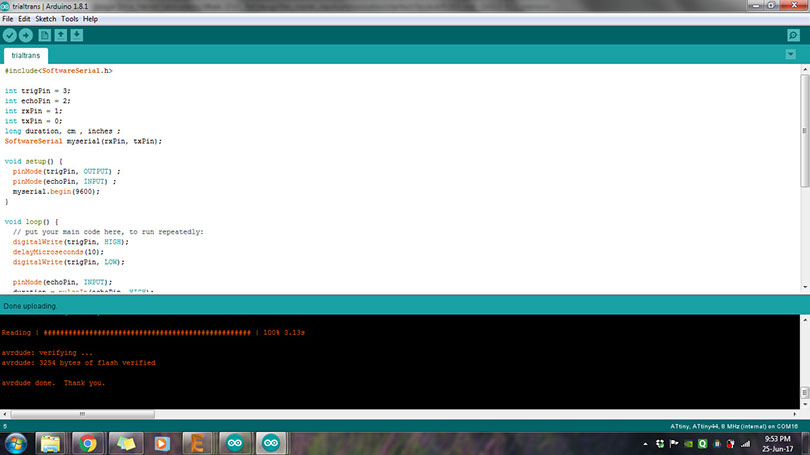The image size is (810, 455).
Task: Click the editor scroll down arrow
Action: tap(805, 287)
